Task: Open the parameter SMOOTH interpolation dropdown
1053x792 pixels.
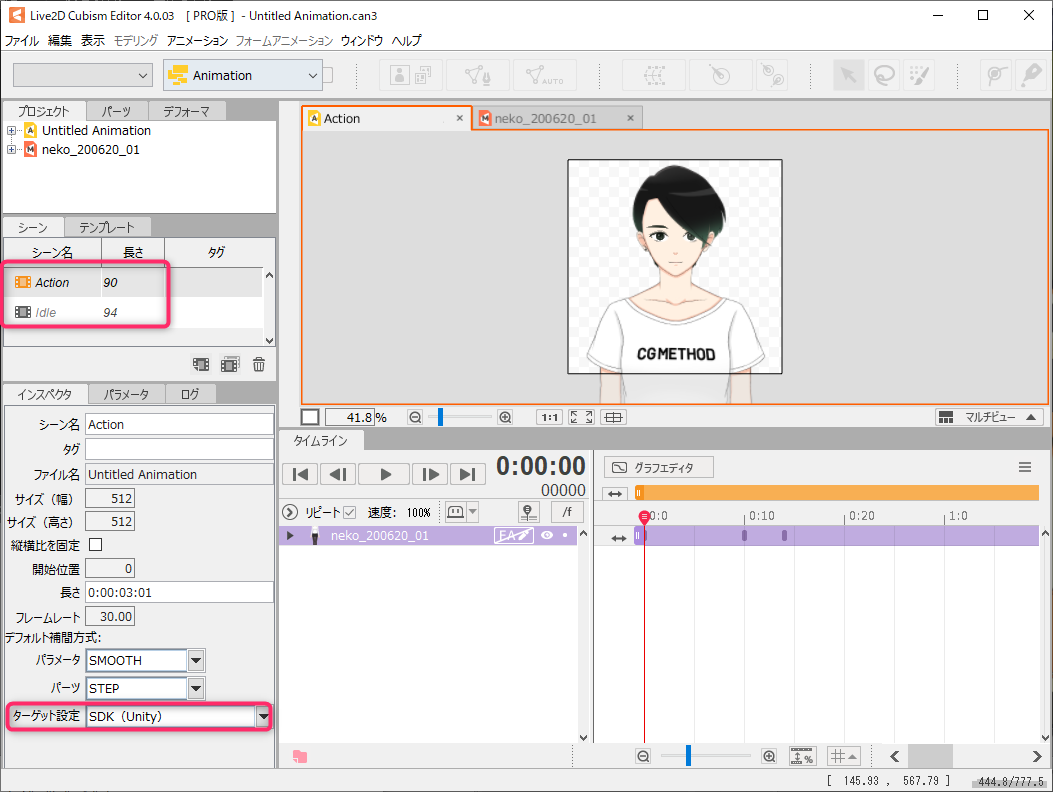Action: tap(196, 660)
